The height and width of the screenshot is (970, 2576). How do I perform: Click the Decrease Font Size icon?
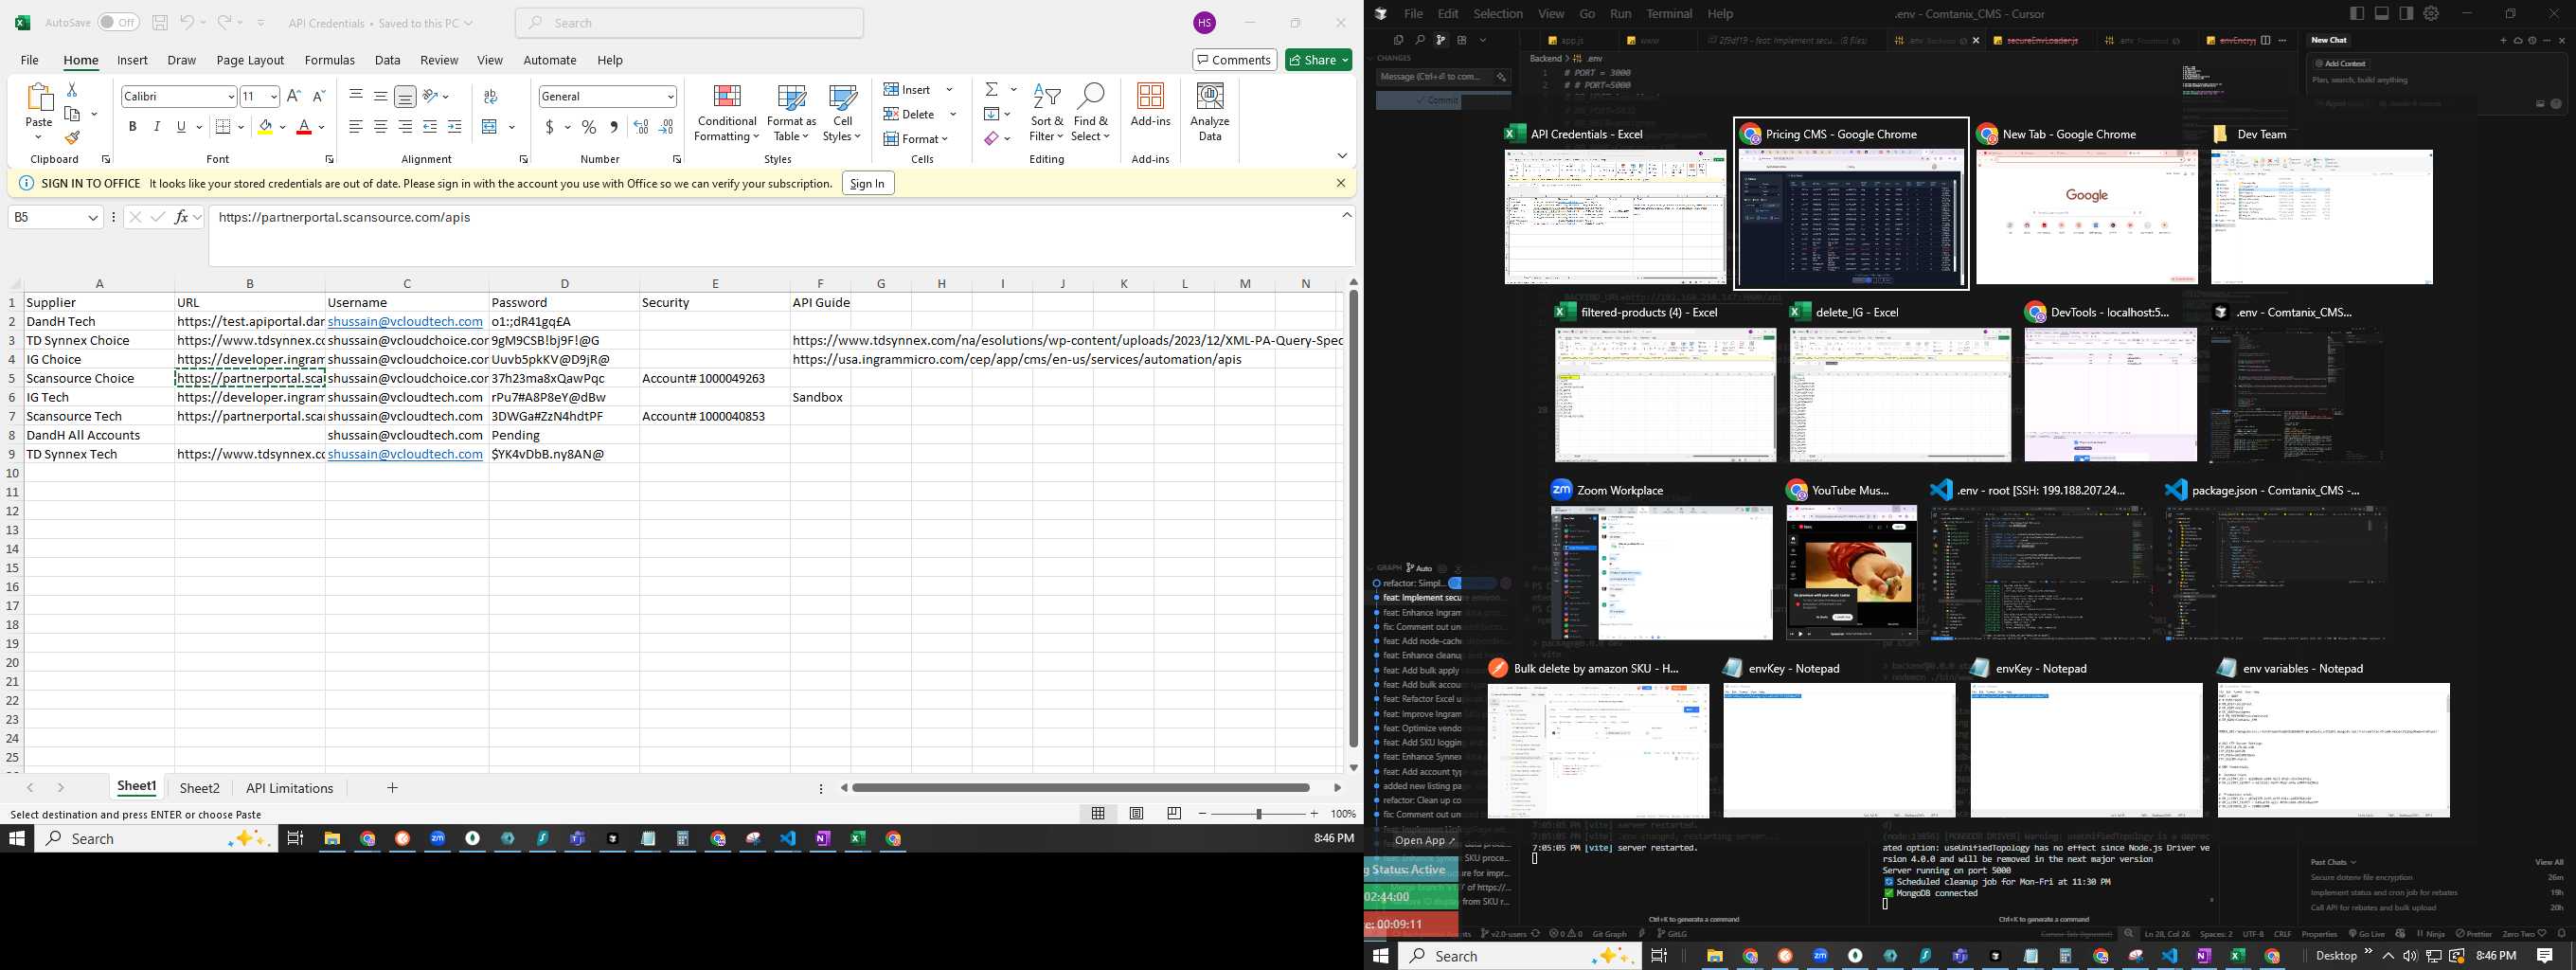[x=319, y=96]
